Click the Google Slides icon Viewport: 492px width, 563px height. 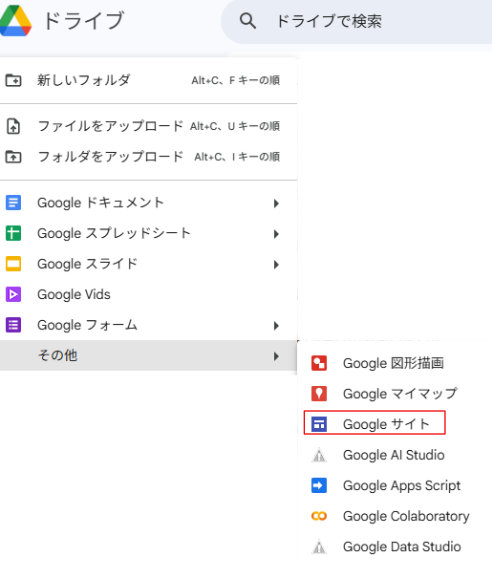[13, 264]
